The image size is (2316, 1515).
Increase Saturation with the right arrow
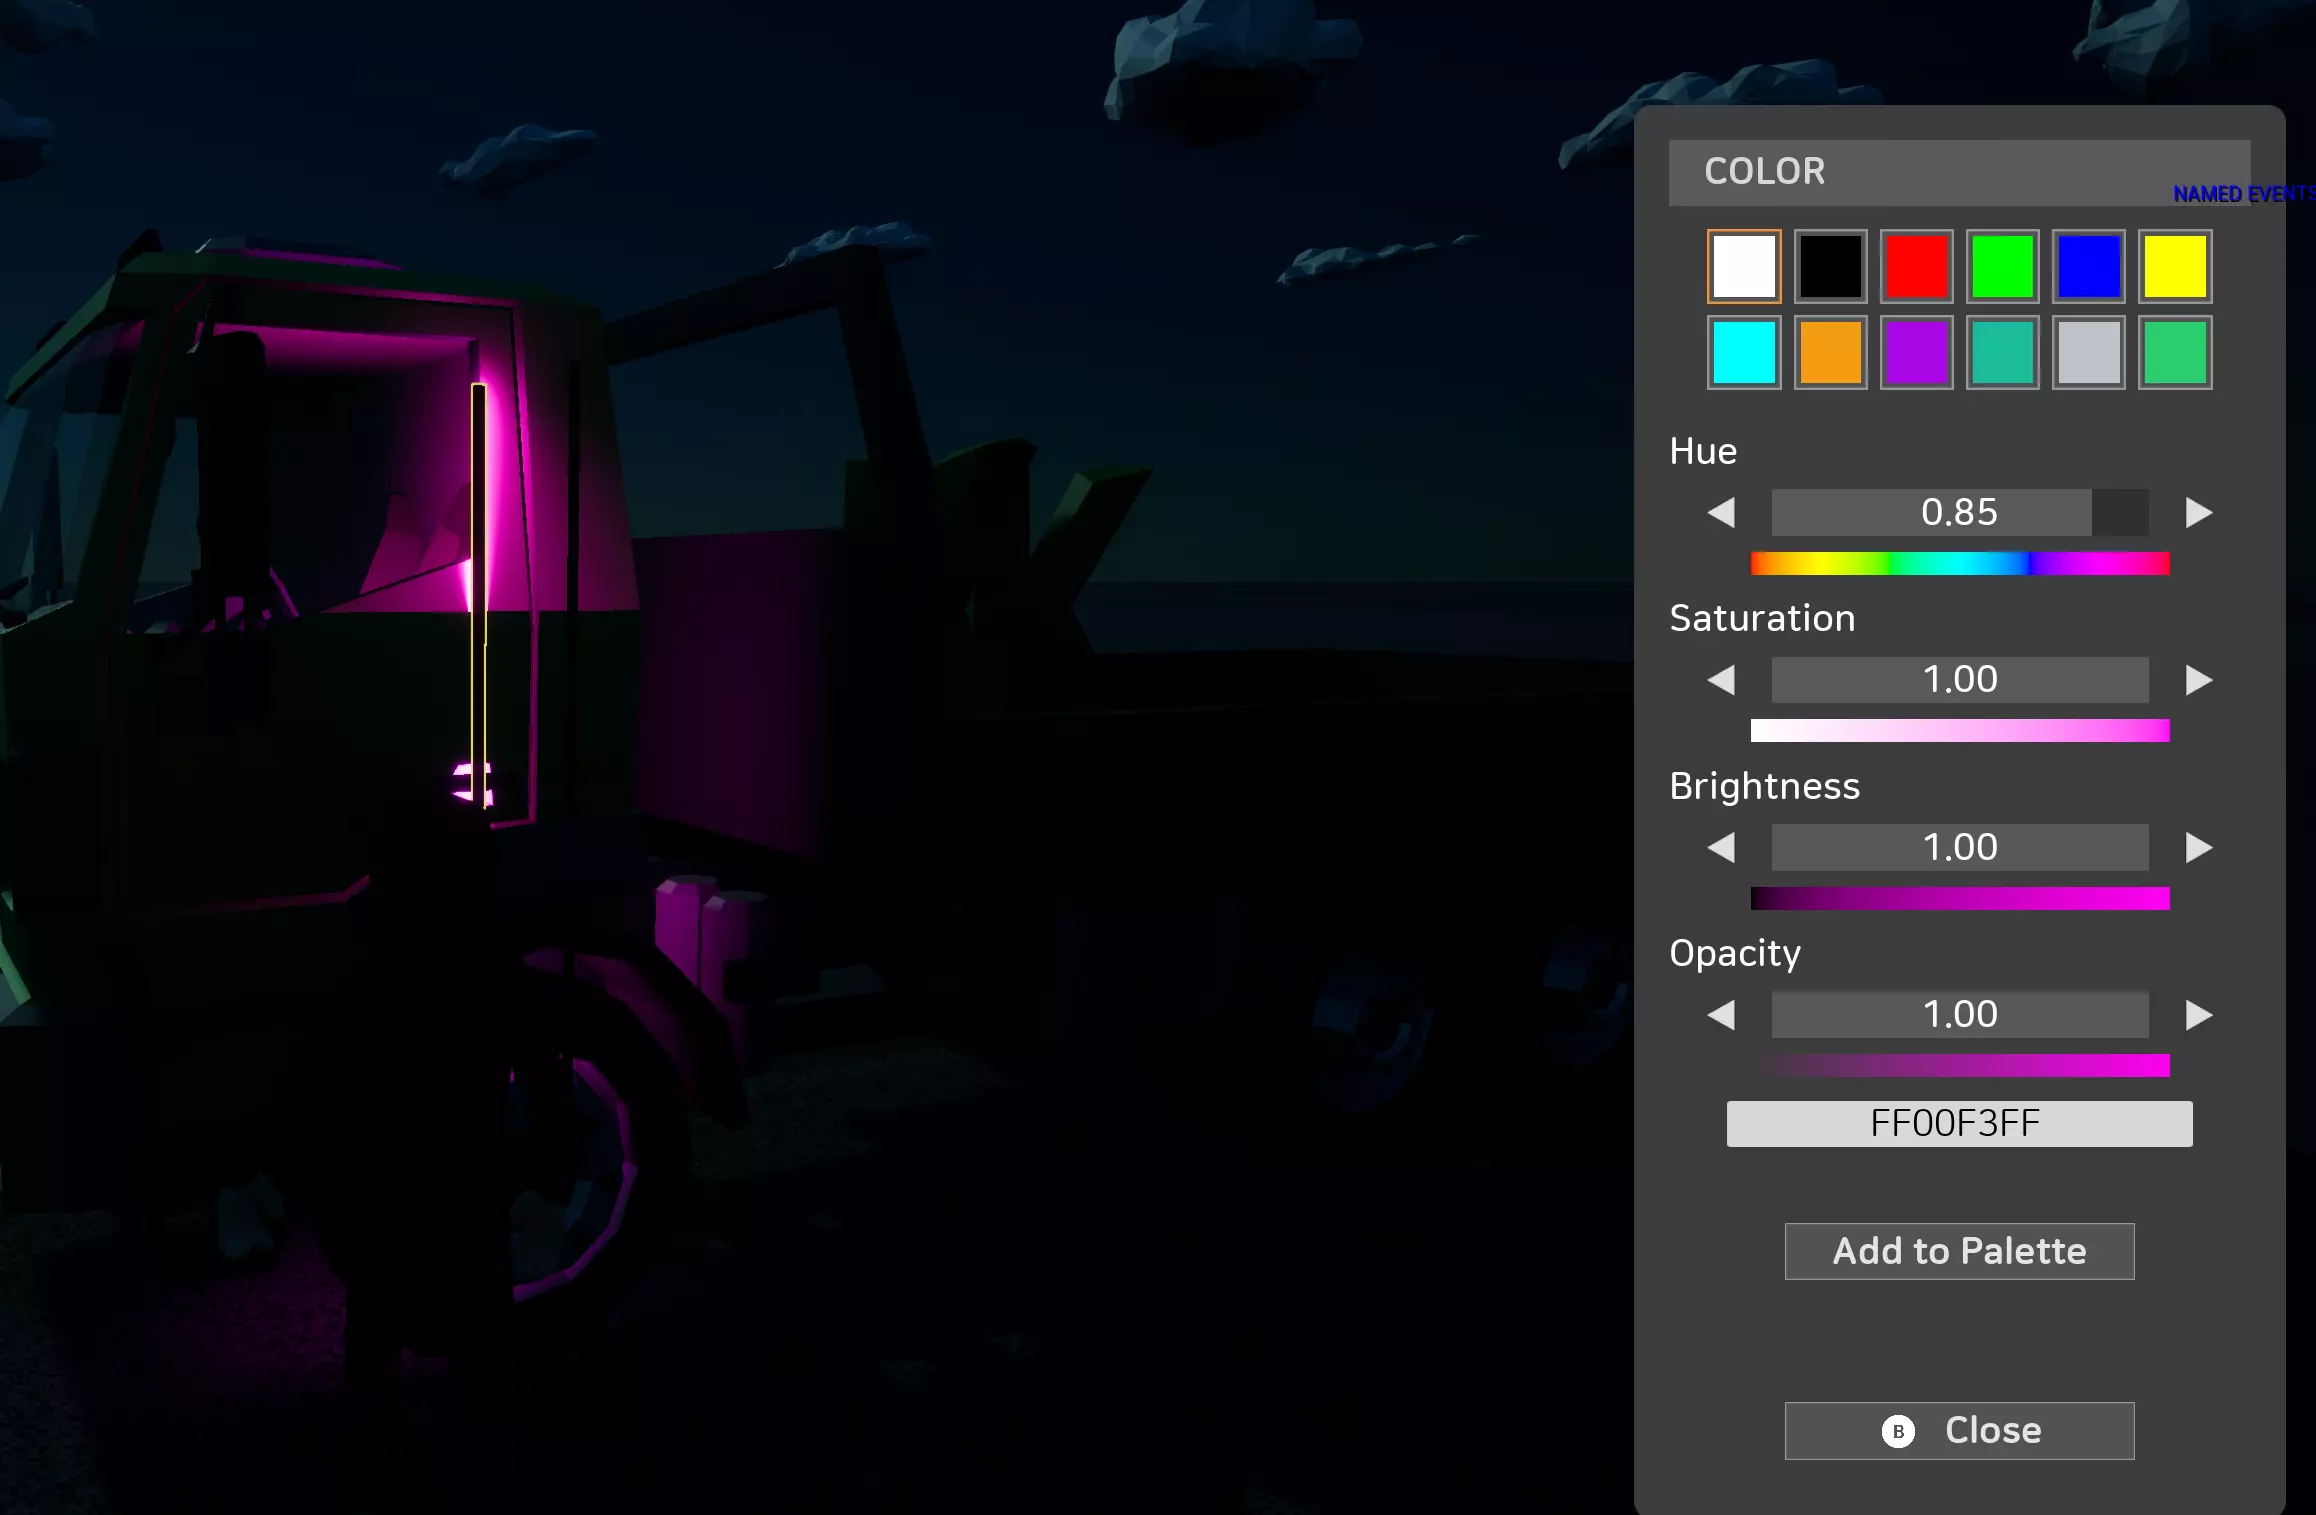[2198, 680]
